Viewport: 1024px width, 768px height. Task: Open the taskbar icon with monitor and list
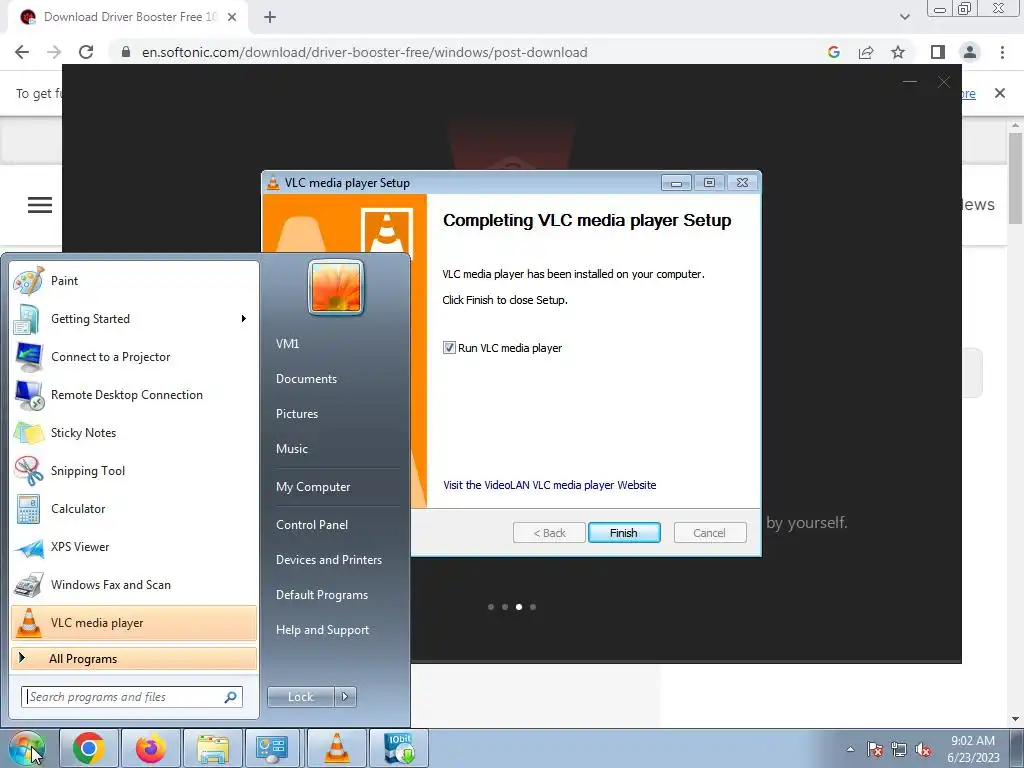(x=274, y=748)
